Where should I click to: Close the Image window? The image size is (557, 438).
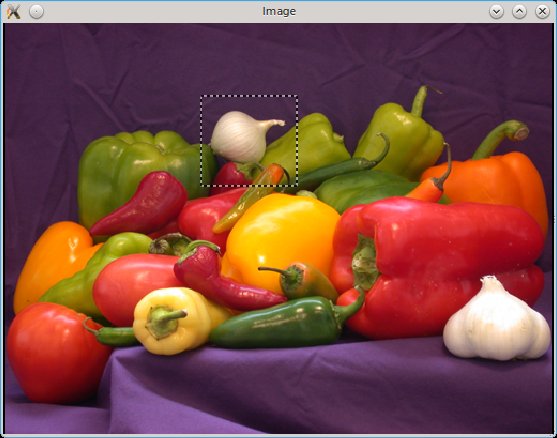pyautogui.click(x=542, y=12)
